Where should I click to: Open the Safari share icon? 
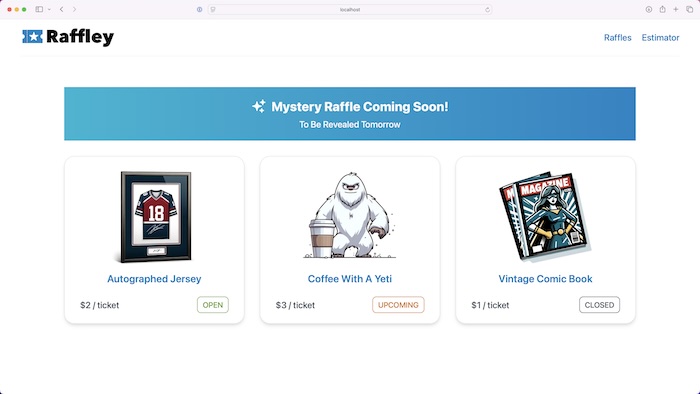[662, 9]
